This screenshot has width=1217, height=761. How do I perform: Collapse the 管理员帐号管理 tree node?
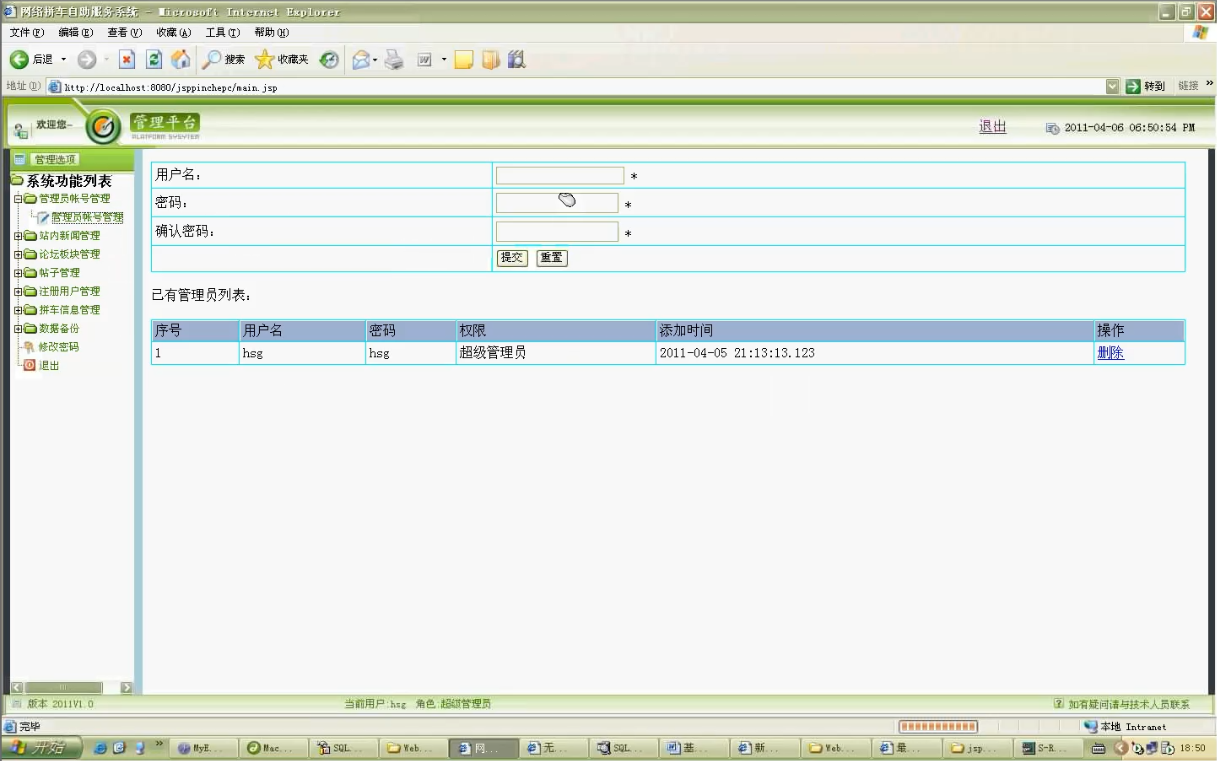click(17, 199)
